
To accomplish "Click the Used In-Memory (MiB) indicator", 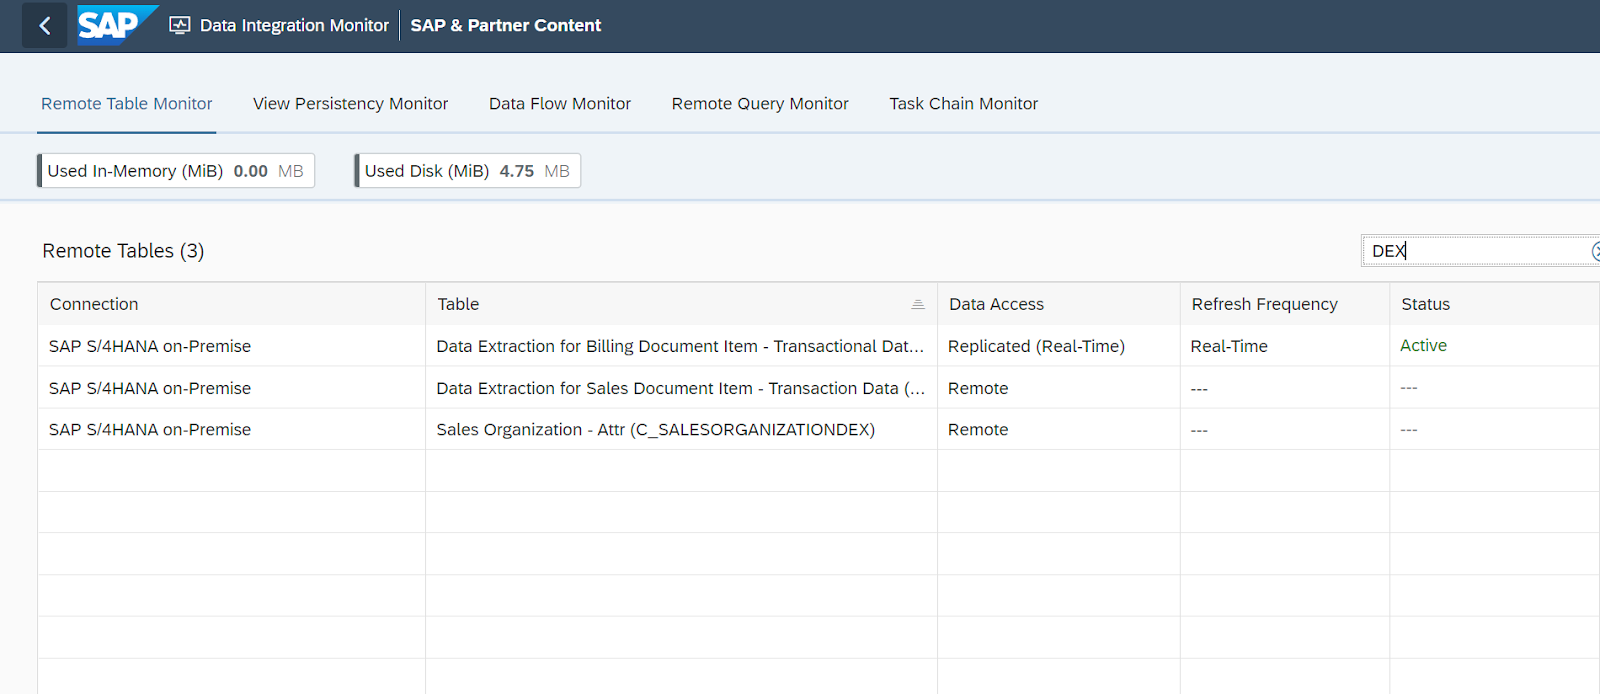I will click(x=176, y=171).
